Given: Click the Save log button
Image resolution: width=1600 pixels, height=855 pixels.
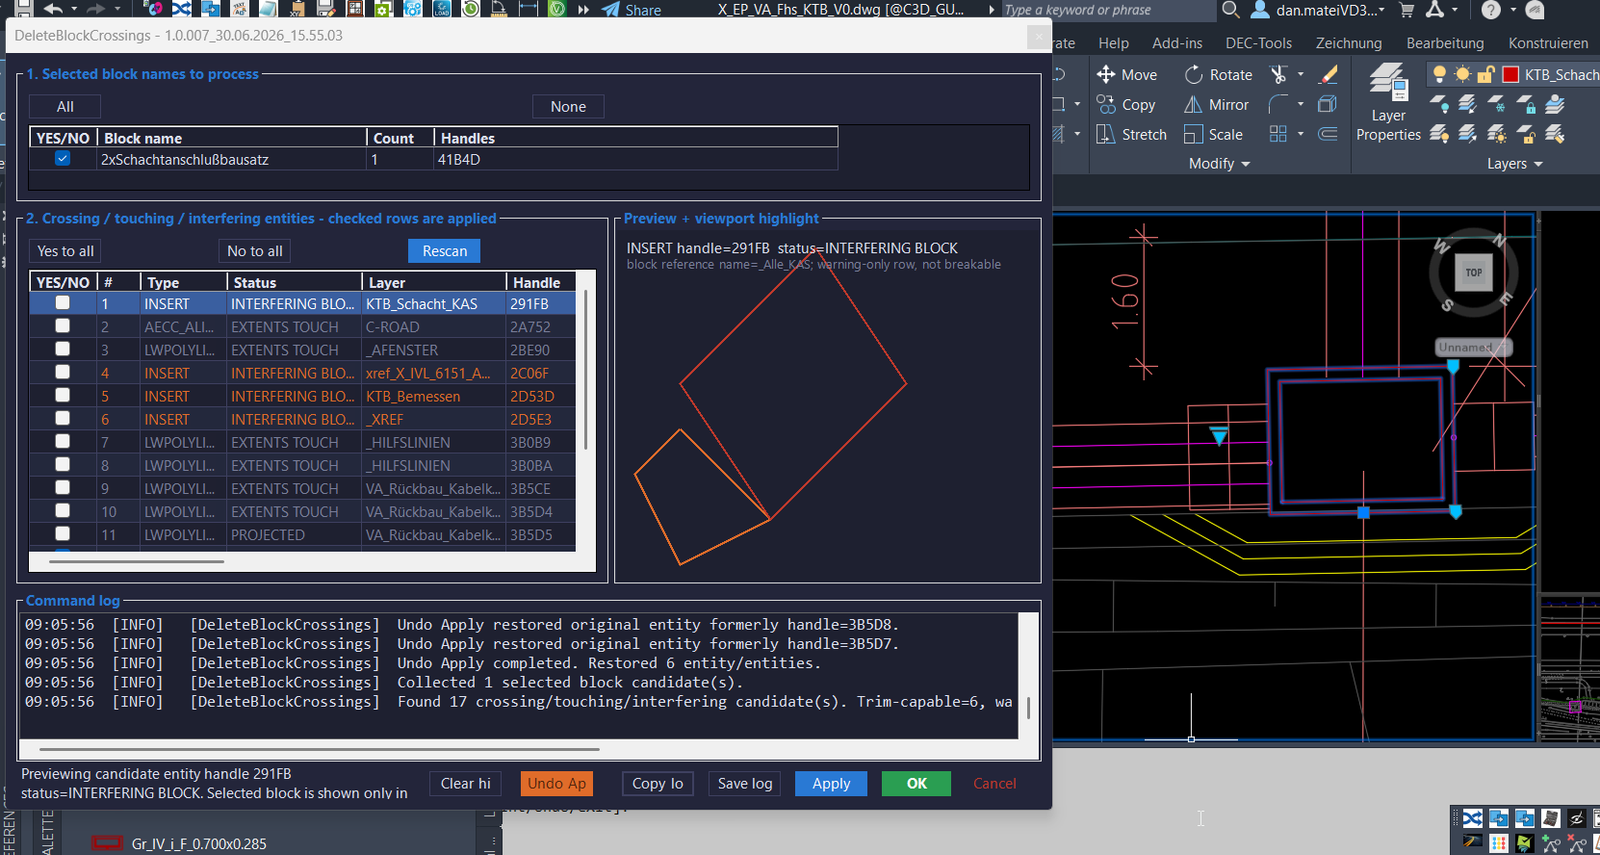Looking at the screenshot, I should point(745,784).
